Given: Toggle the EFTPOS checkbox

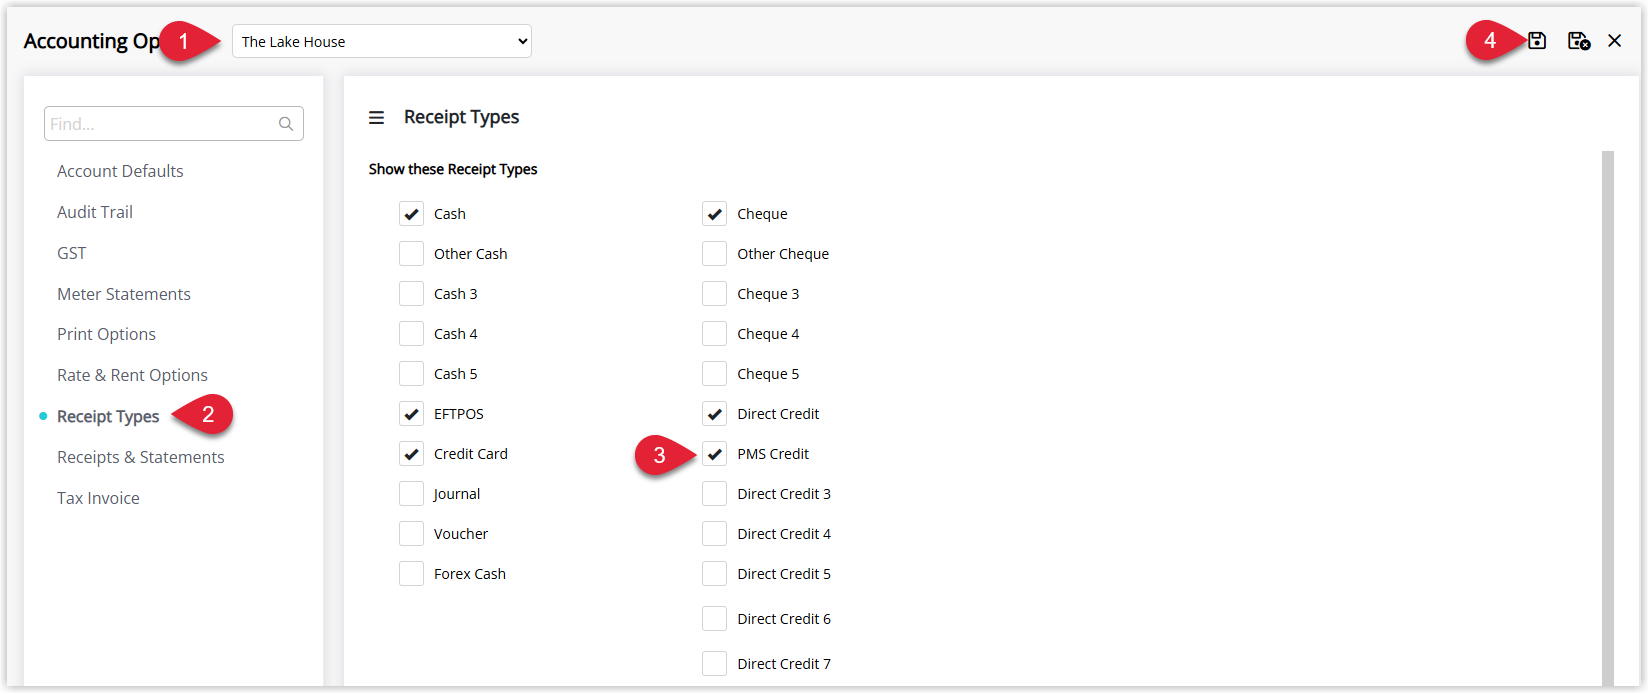Looking at the screenshot, I should tap(411, 414).
